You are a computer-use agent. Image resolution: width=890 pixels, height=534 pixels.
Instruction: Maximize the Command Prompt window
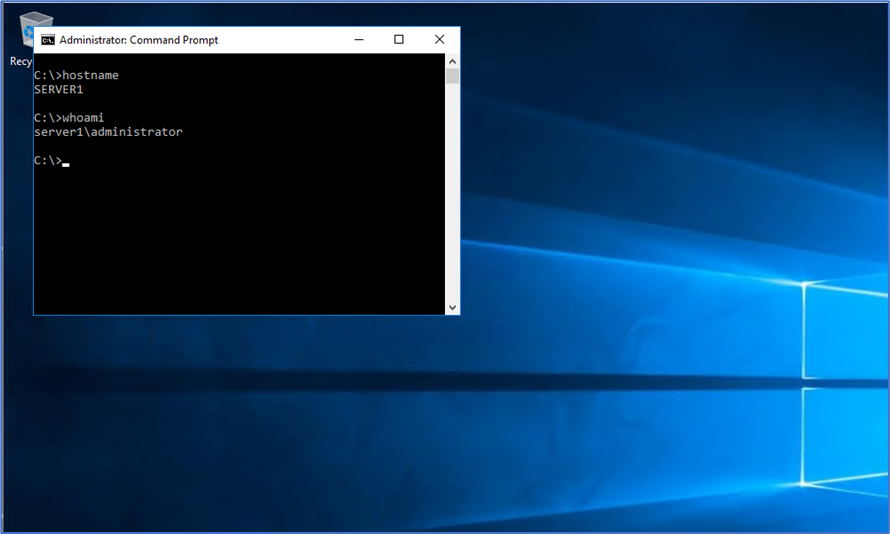coord(399,40)
